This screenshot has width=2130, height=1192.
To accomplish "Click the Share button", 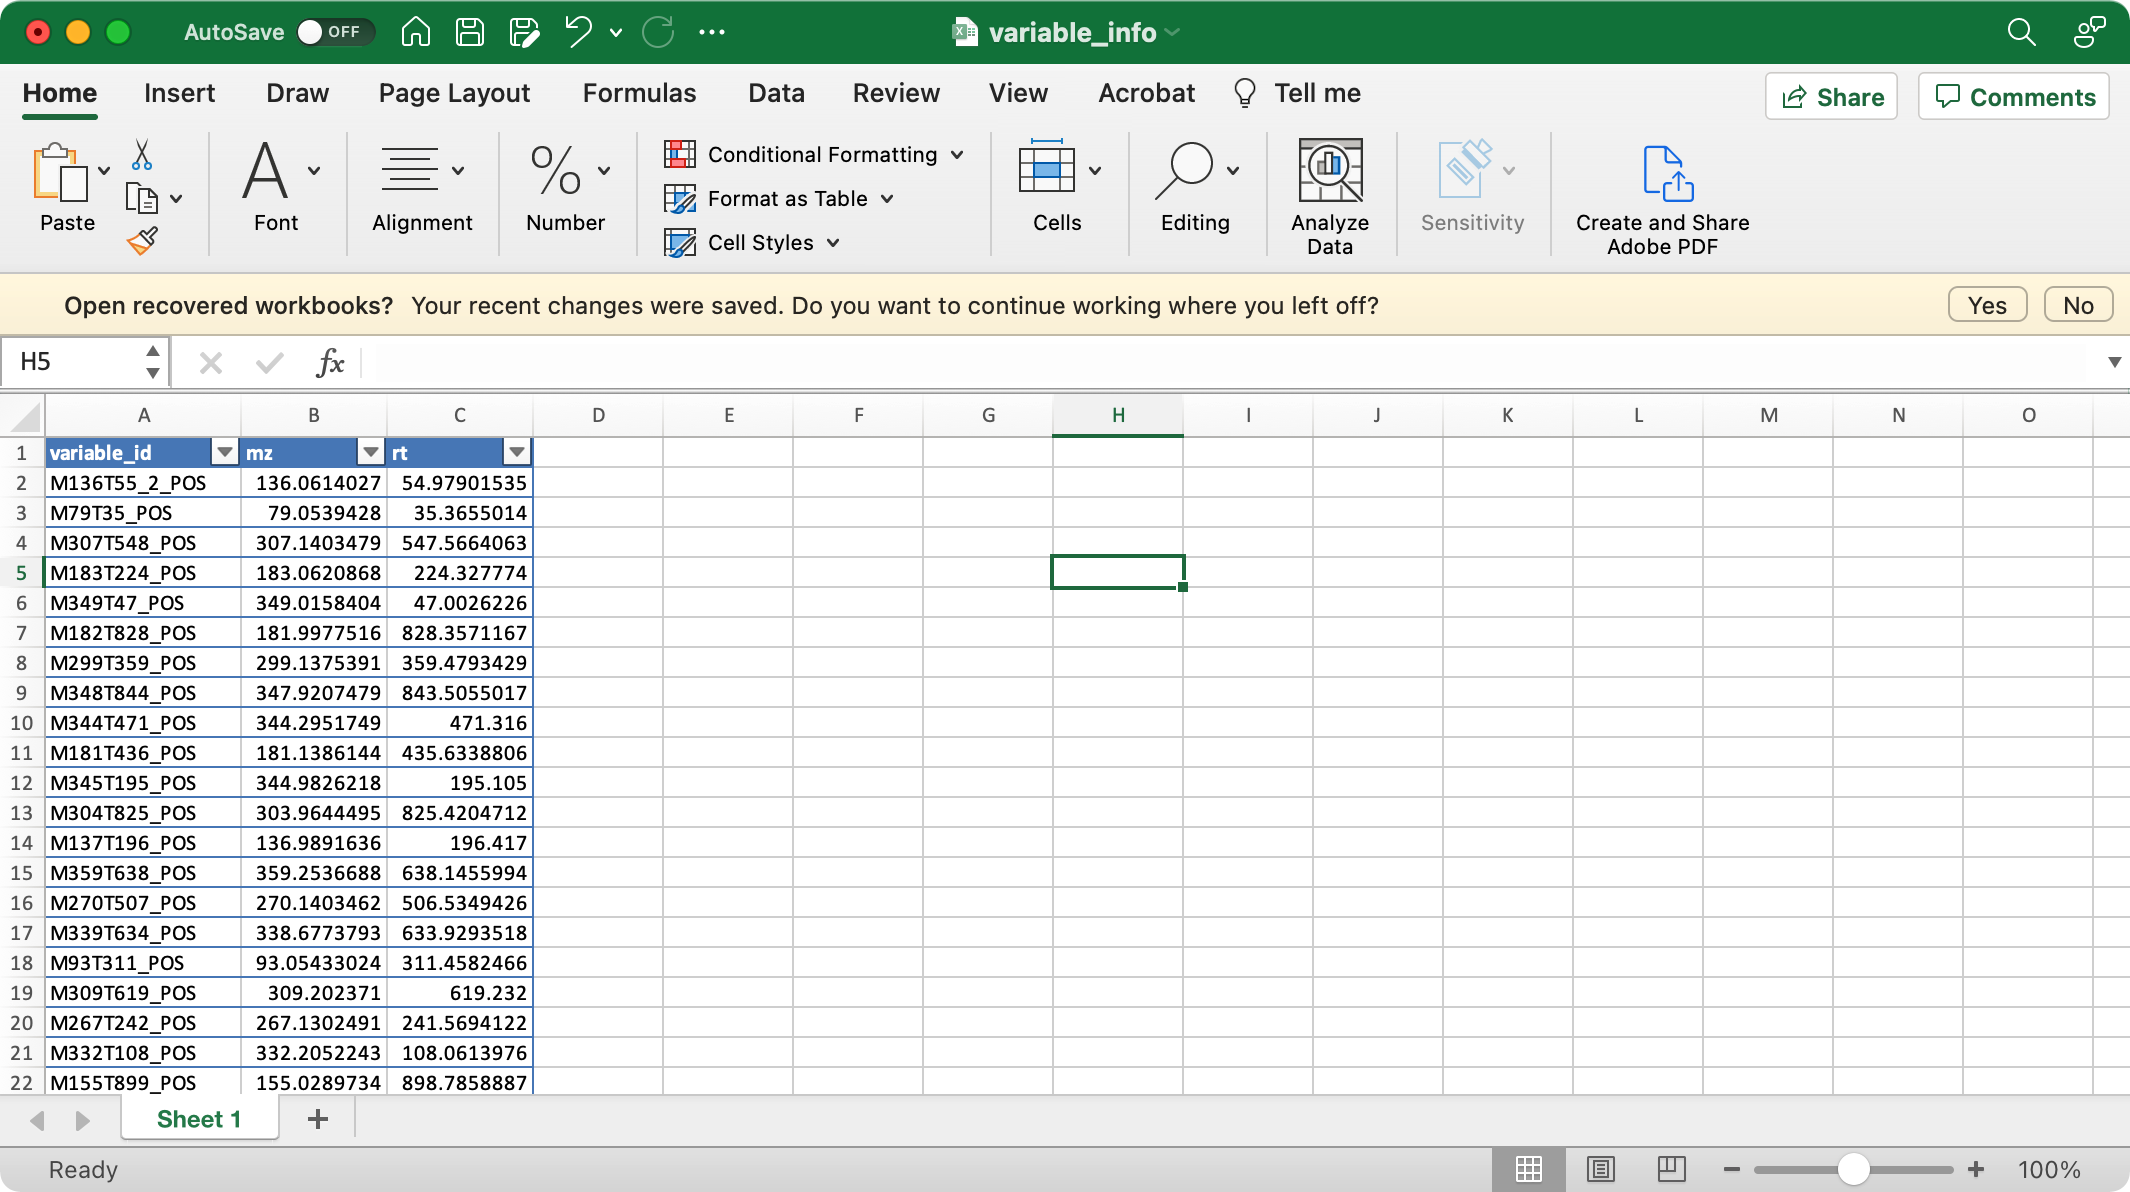I will click(x=1831, y=96).
